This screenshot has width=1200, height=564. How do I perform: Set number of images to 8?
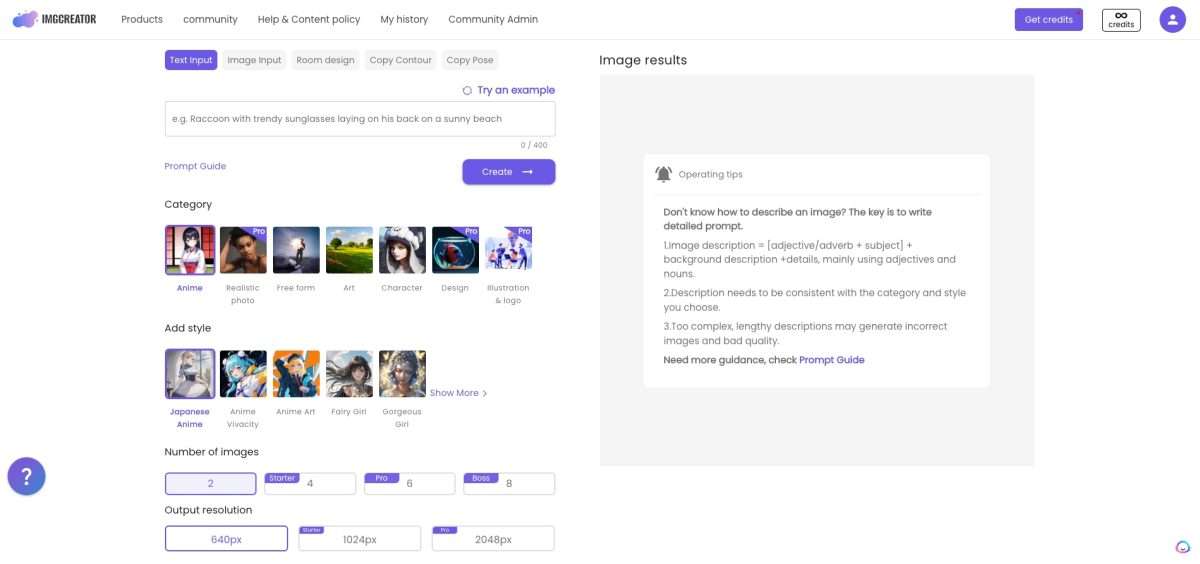tap(509, 484)
